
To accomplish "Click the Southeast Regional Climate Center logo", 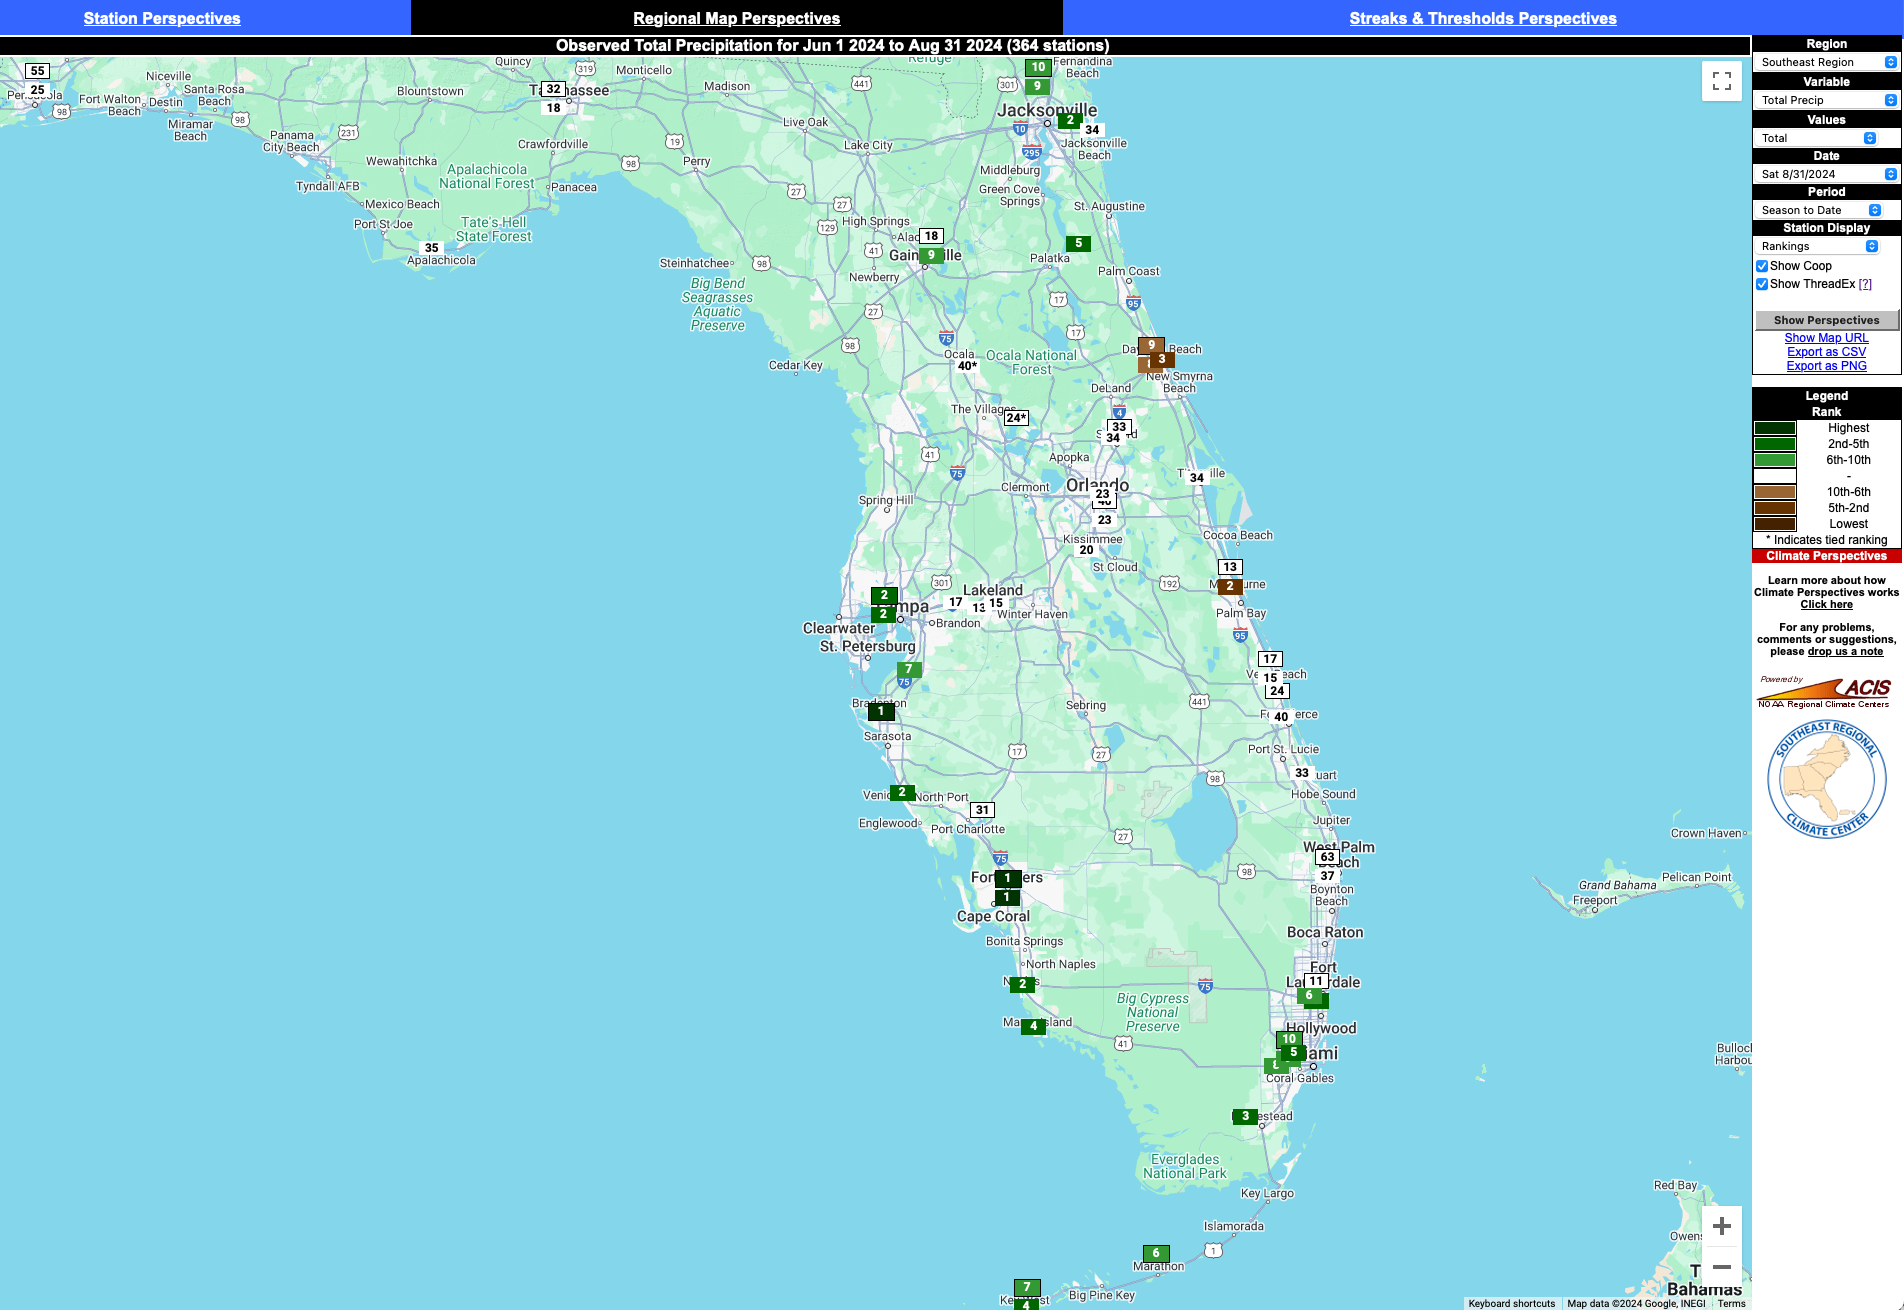I will pos(1826,779).
